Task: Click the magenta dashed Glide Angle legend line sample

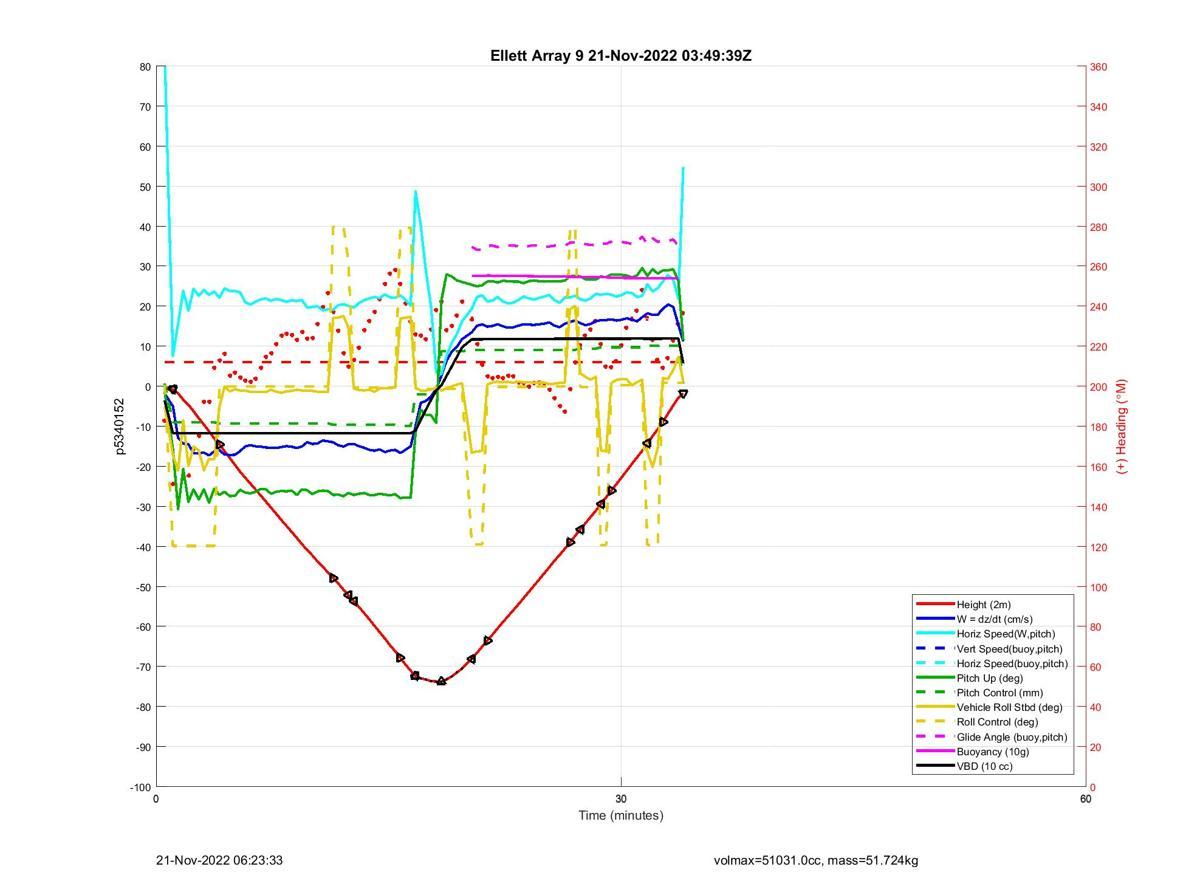Action: (934, 737)
